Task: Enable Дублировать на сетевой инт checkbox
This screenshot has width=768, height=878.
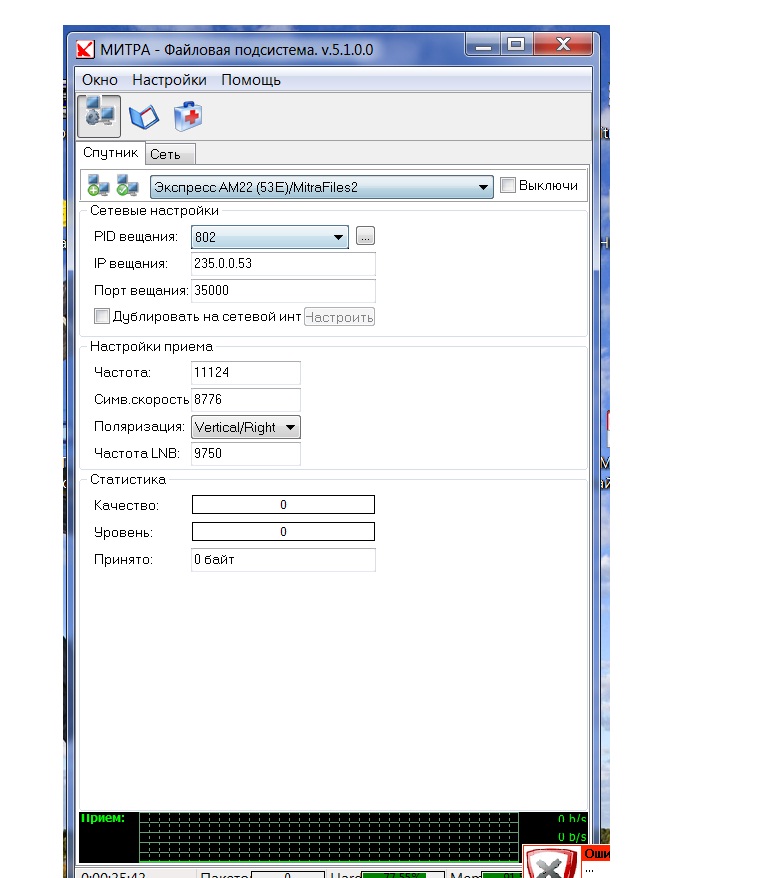Action: [x=101, y=316]
